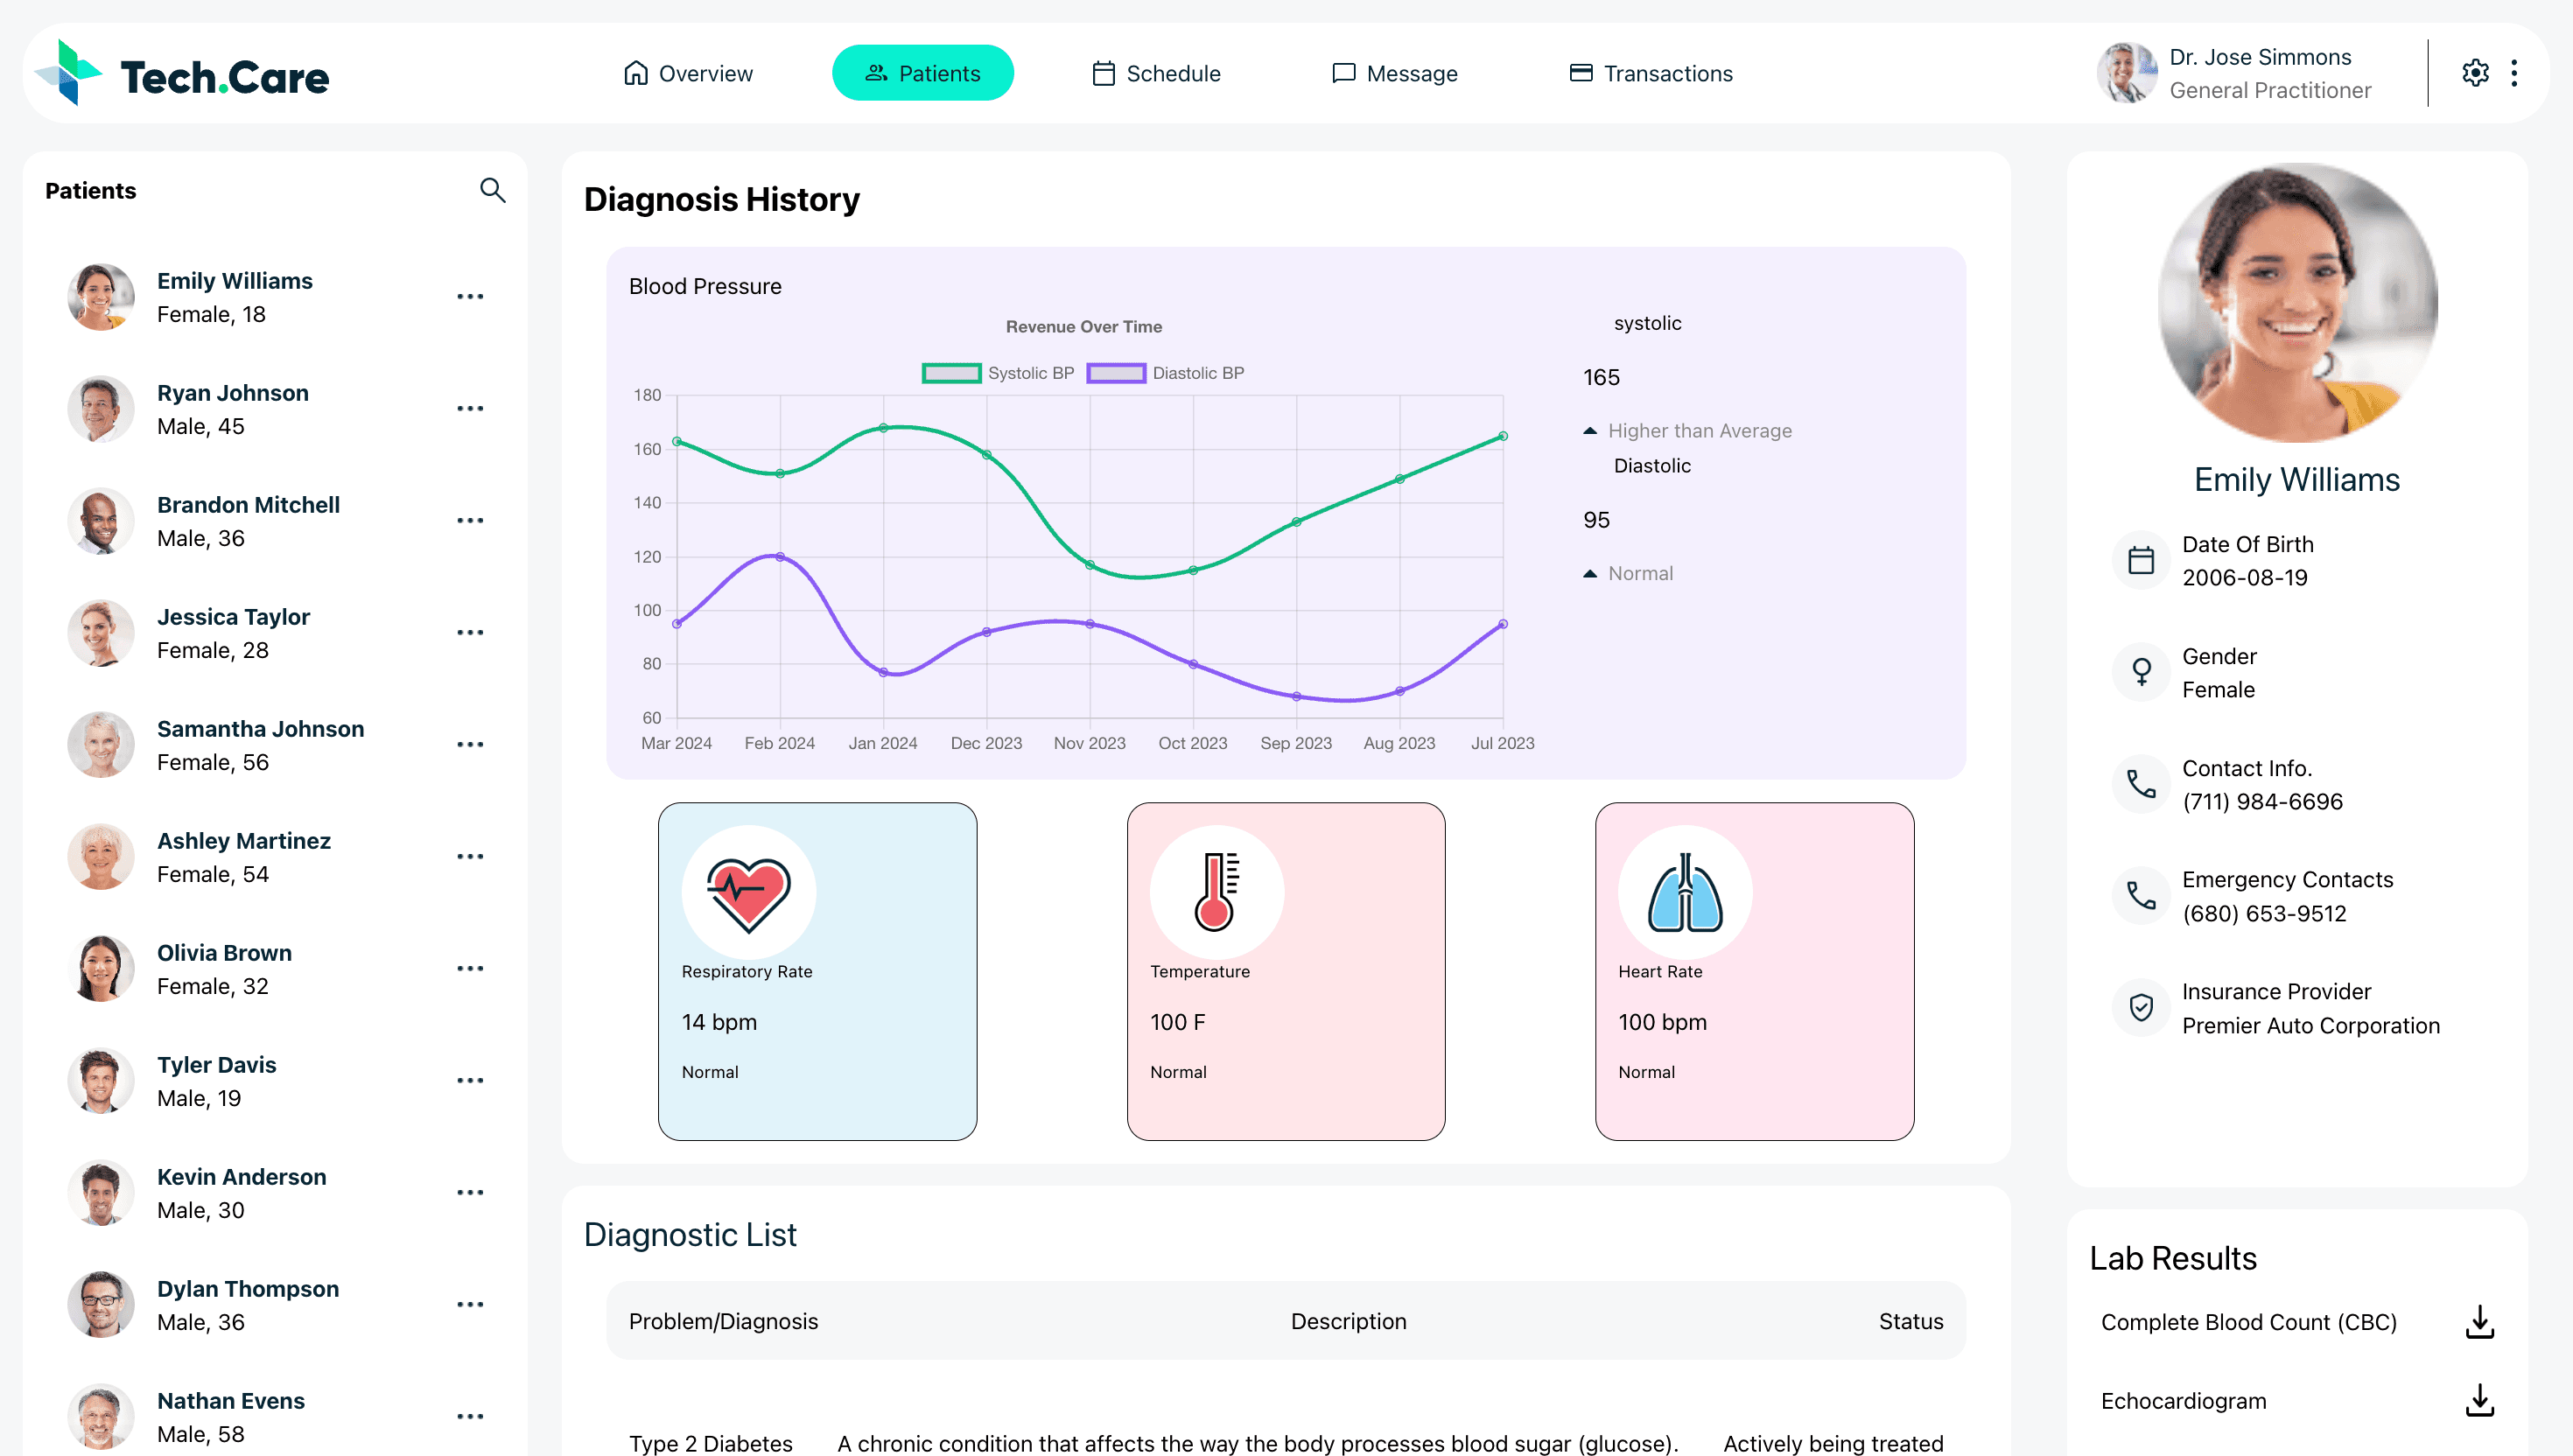Open the Message tab

coord(1394,73)
